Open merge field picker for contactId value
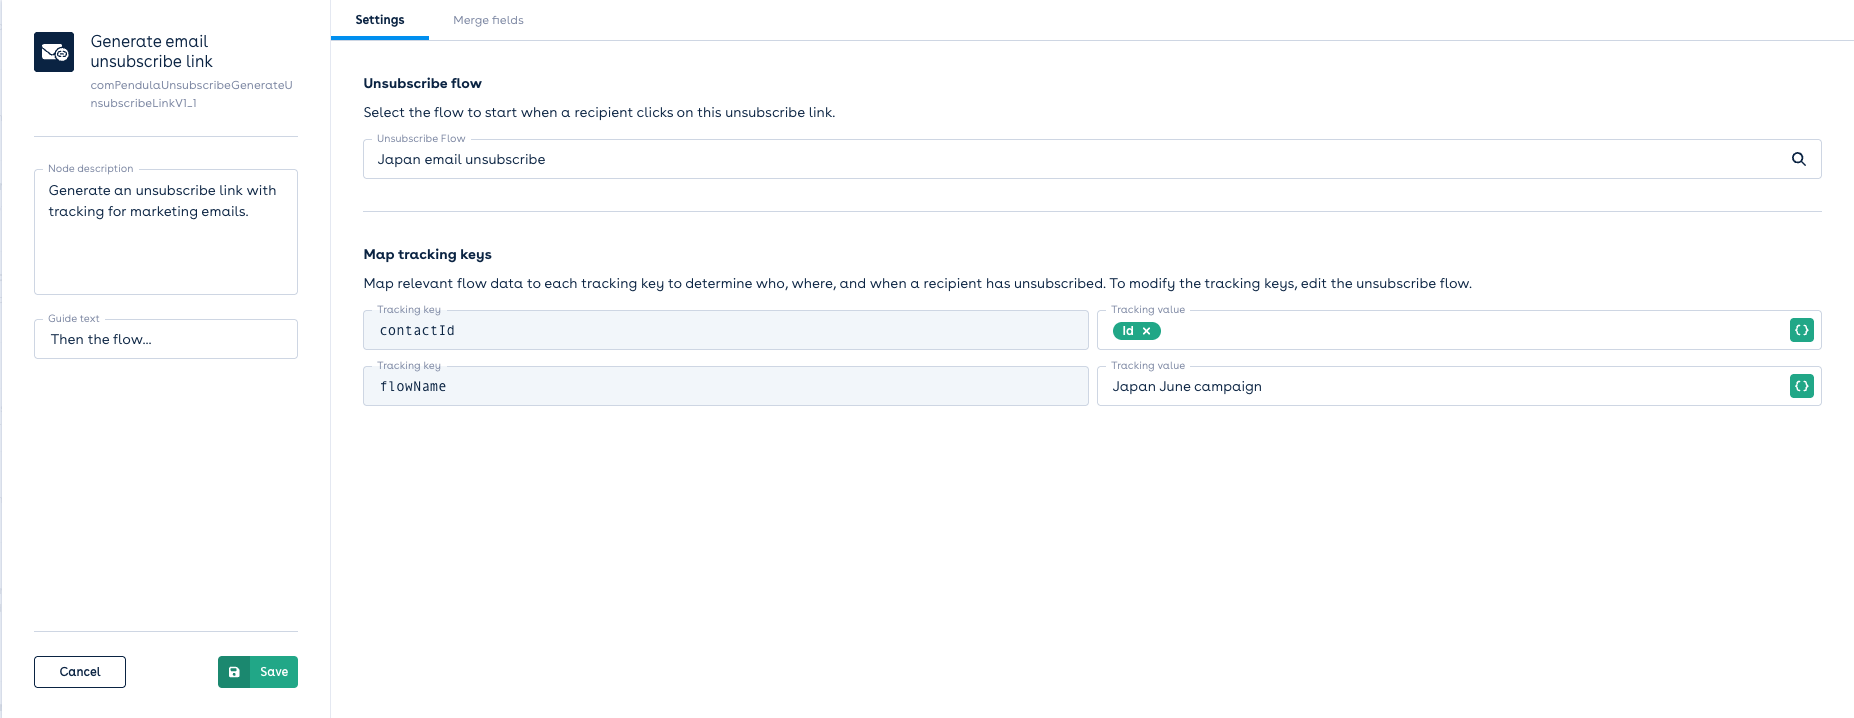This screenshot has width=1854, height=718. [1801, 330]
